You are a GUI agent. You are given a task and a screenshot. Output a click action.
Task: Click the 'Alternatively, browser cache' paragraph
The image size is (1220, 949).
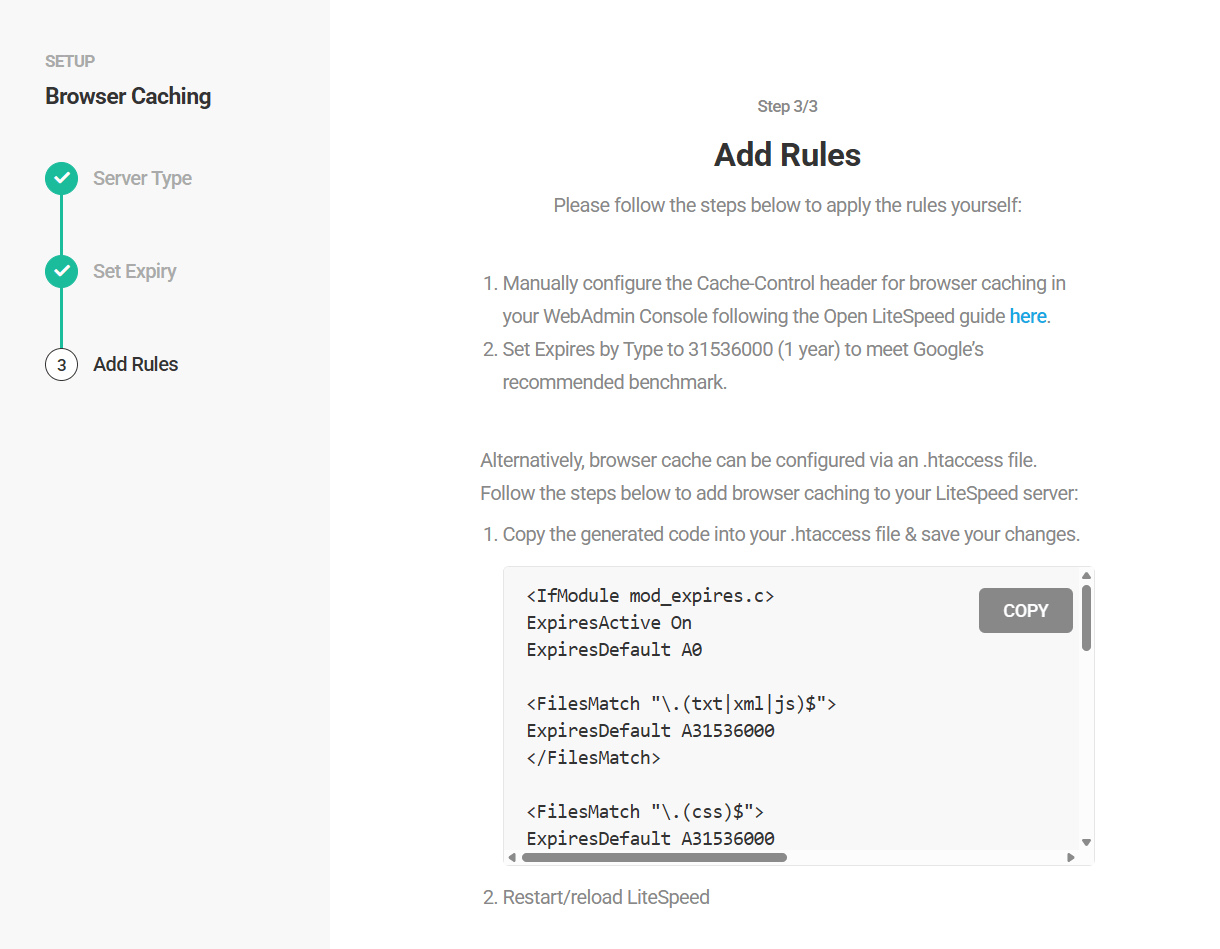(x=779, y=477)
